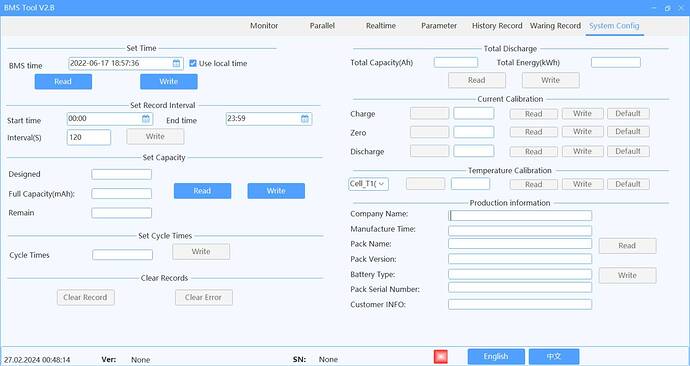Switch language to English
Screen dimensions: 690x366
496,357
